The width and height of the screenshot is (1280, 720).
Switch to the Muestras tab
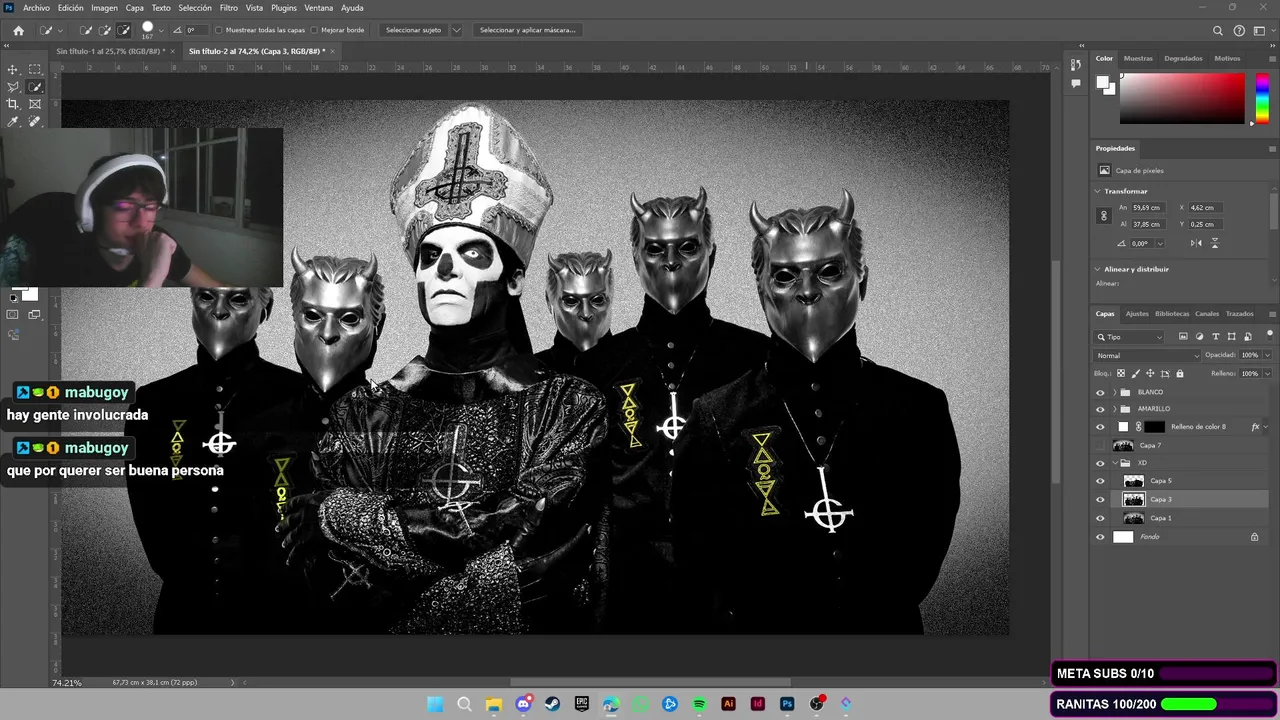tap(1138, 58)
